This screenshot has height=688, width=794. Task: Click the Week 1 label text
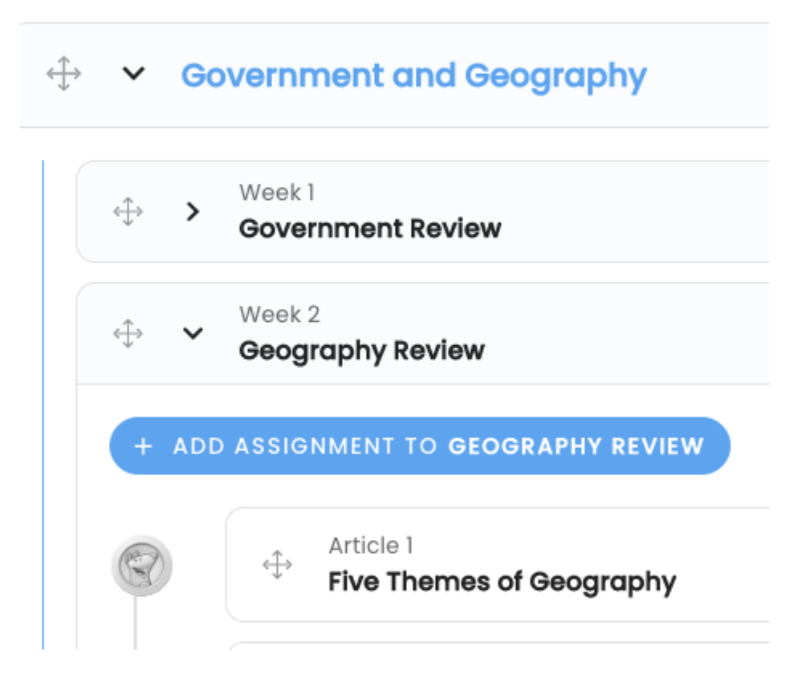tap(277, 193)
